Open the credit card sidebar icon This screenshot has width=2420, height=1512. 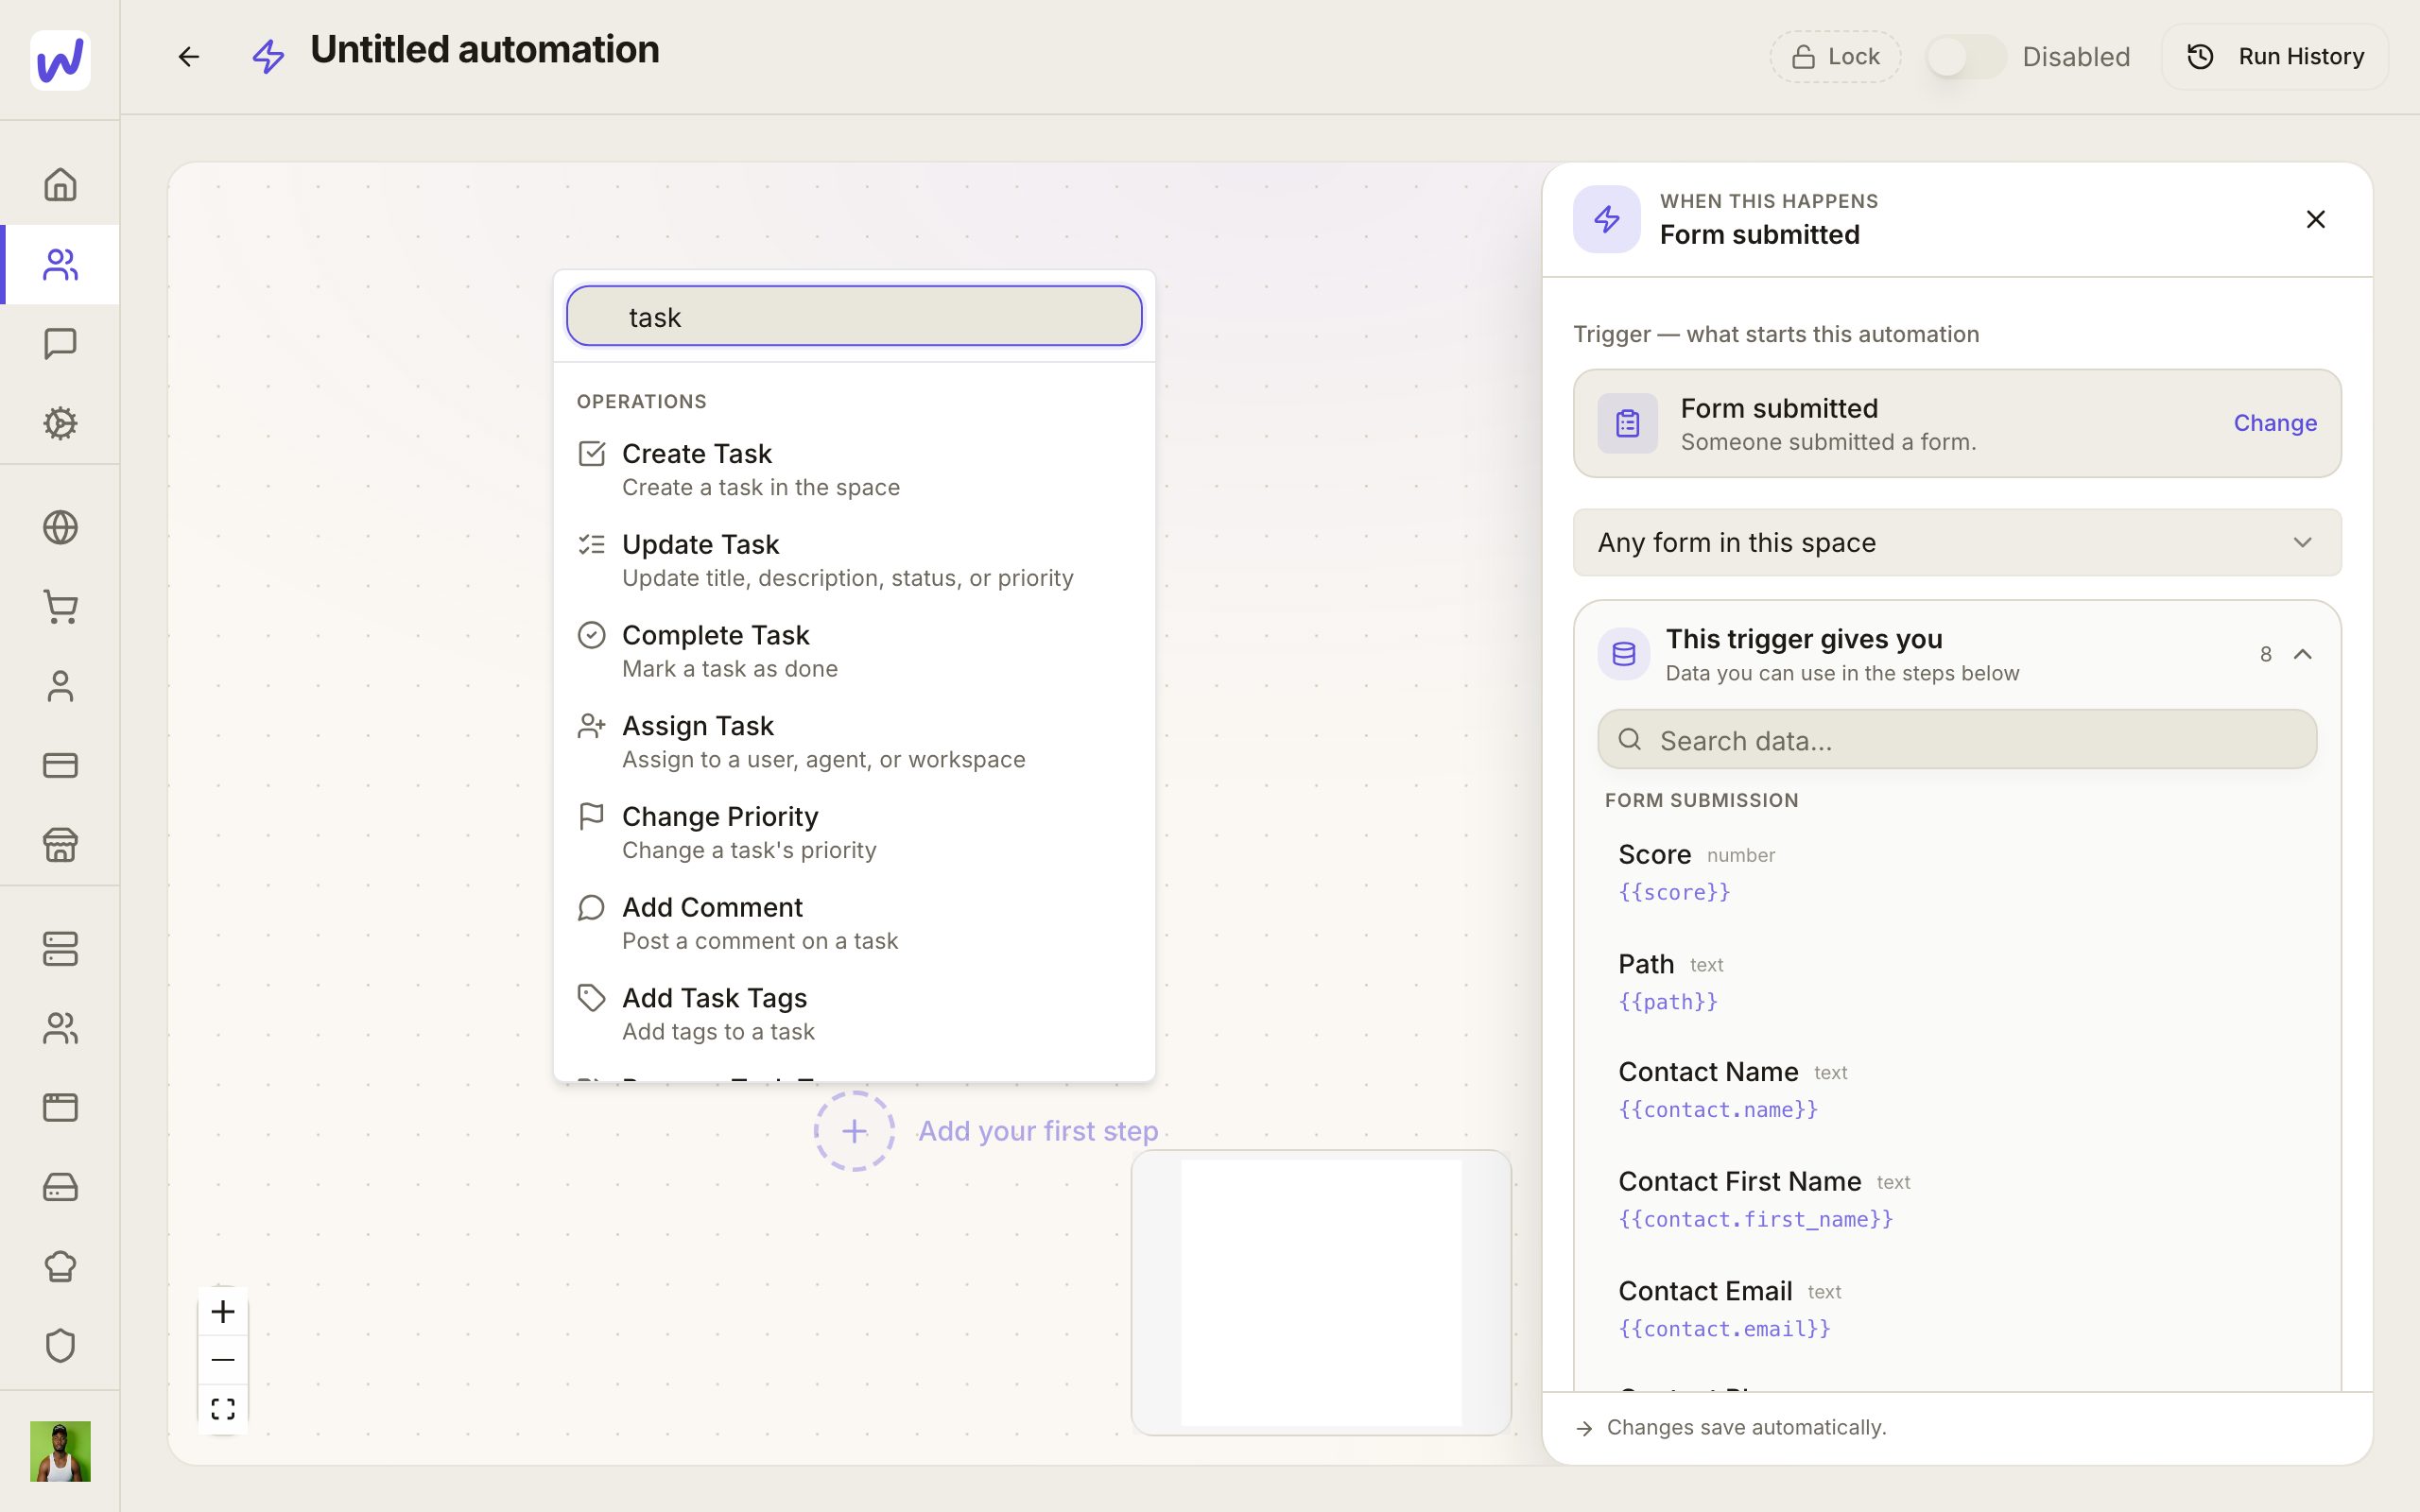click(x=60, y=765)
